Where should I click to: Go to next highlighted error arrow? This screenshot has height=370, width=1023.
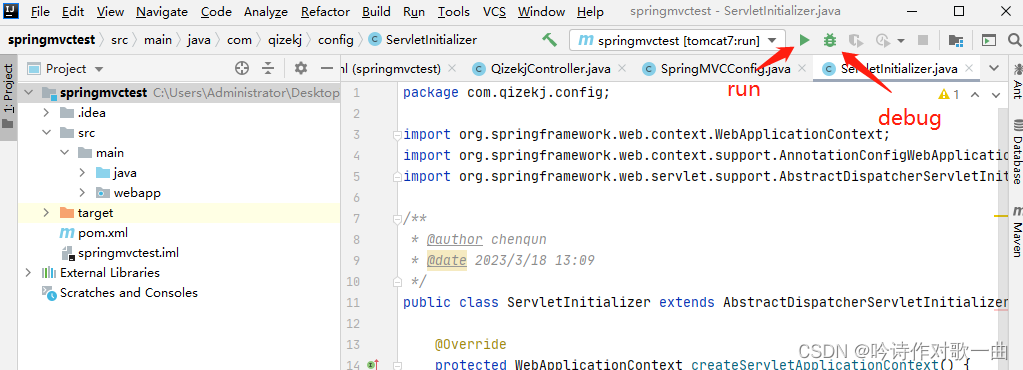(996, 95)
